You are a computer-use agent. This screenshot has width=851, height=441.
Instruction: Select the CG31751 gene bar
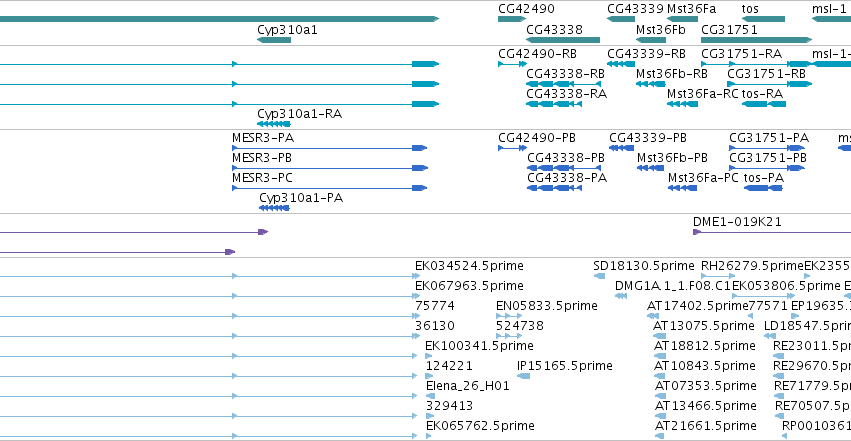click(x=757, y=40)
